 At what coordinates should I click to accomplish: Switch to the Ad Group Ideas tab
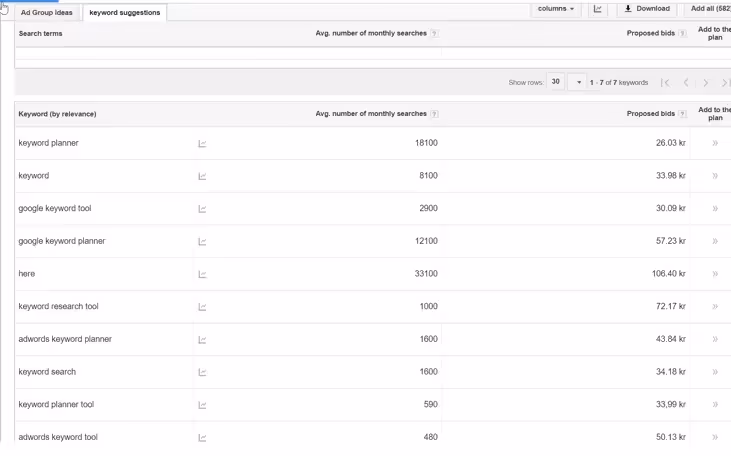47,13
